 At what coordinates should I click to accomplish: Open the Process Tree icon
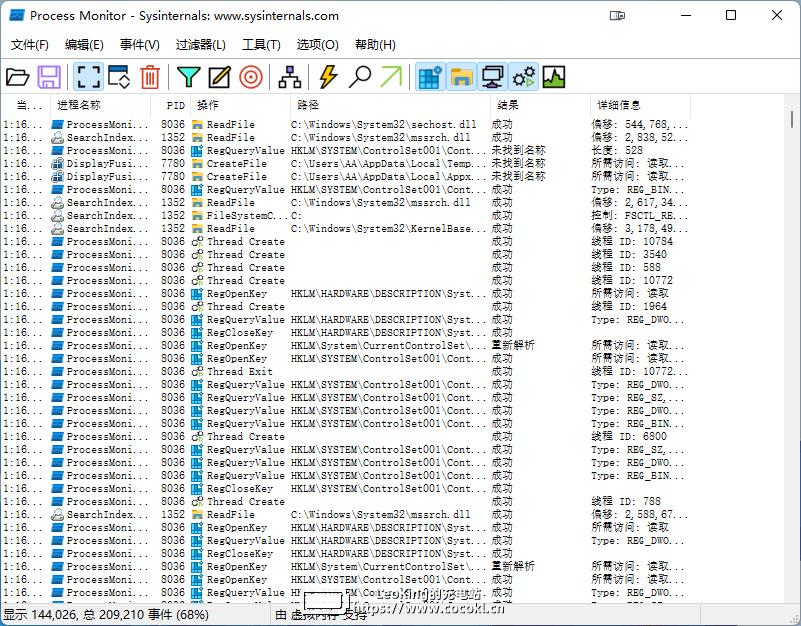(290, 77)
